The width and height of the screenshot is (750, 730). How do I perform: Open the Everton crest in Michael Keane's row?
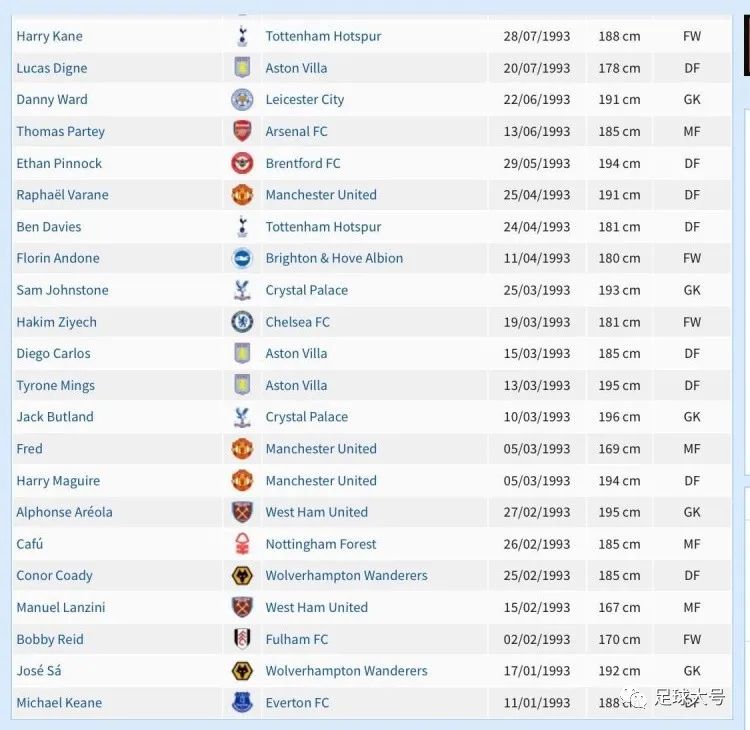tap(242, 703)
